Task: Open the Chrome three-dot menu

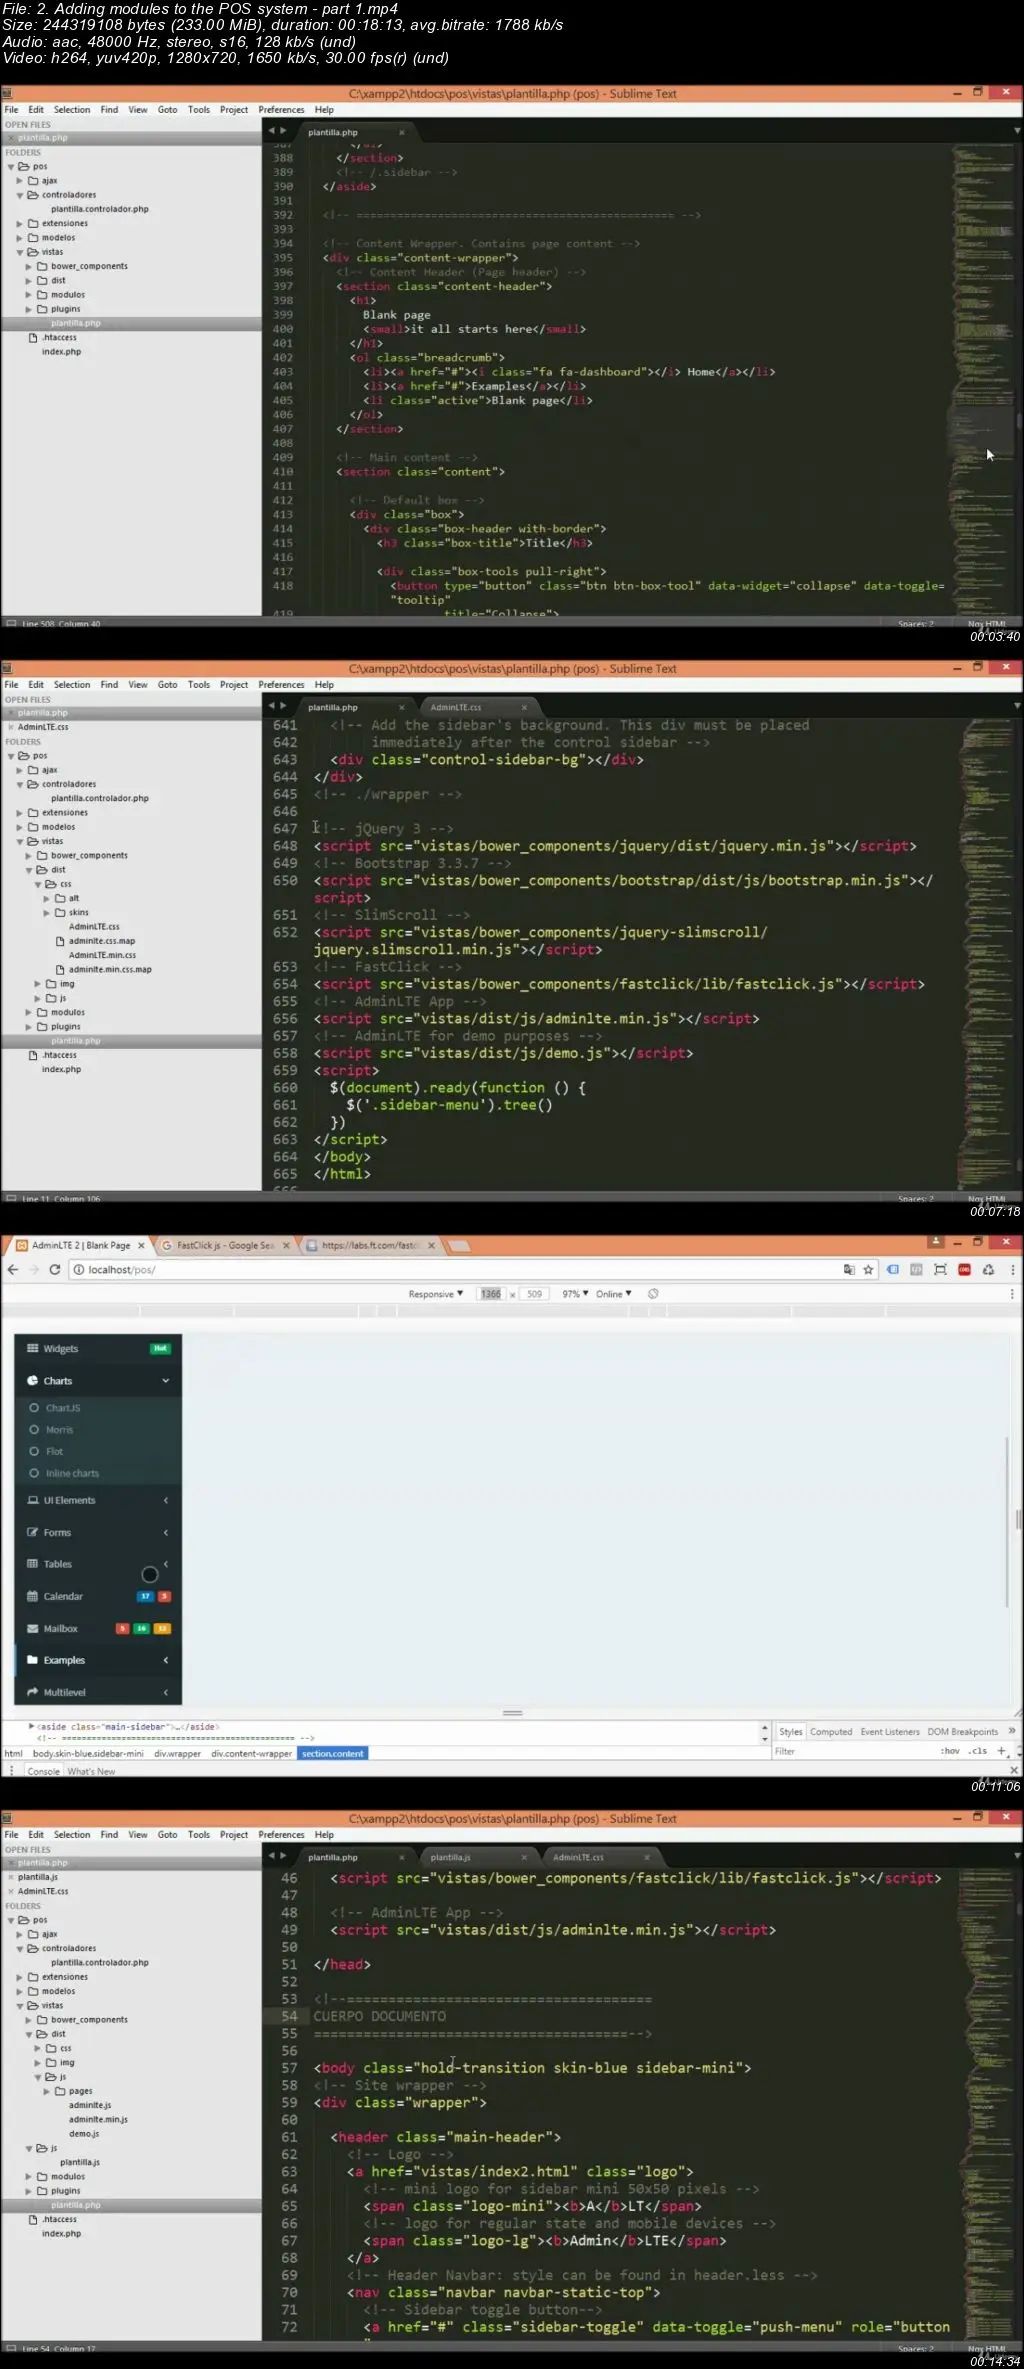Action: 1012,1269
